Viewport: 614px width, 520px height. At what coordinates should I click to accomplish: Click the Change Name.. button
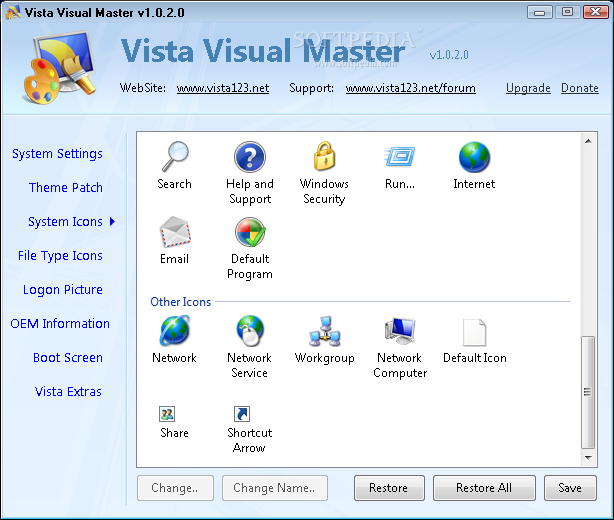coord(275,488)
